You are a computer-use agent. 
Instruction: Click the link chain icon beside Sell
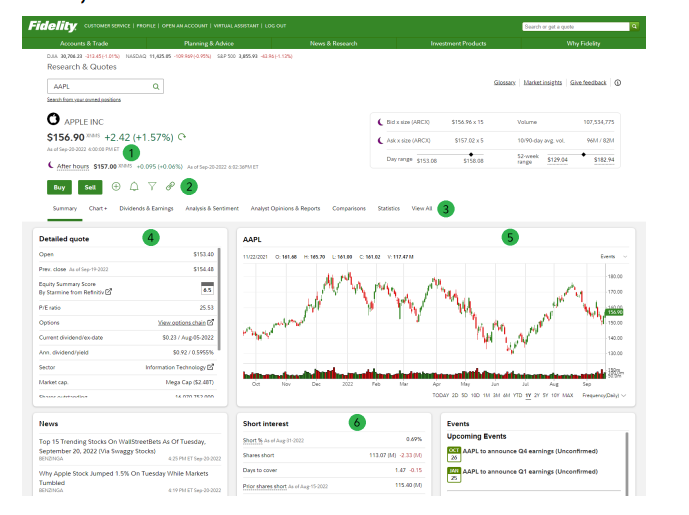pyautogui.click(x=170, y=186)
